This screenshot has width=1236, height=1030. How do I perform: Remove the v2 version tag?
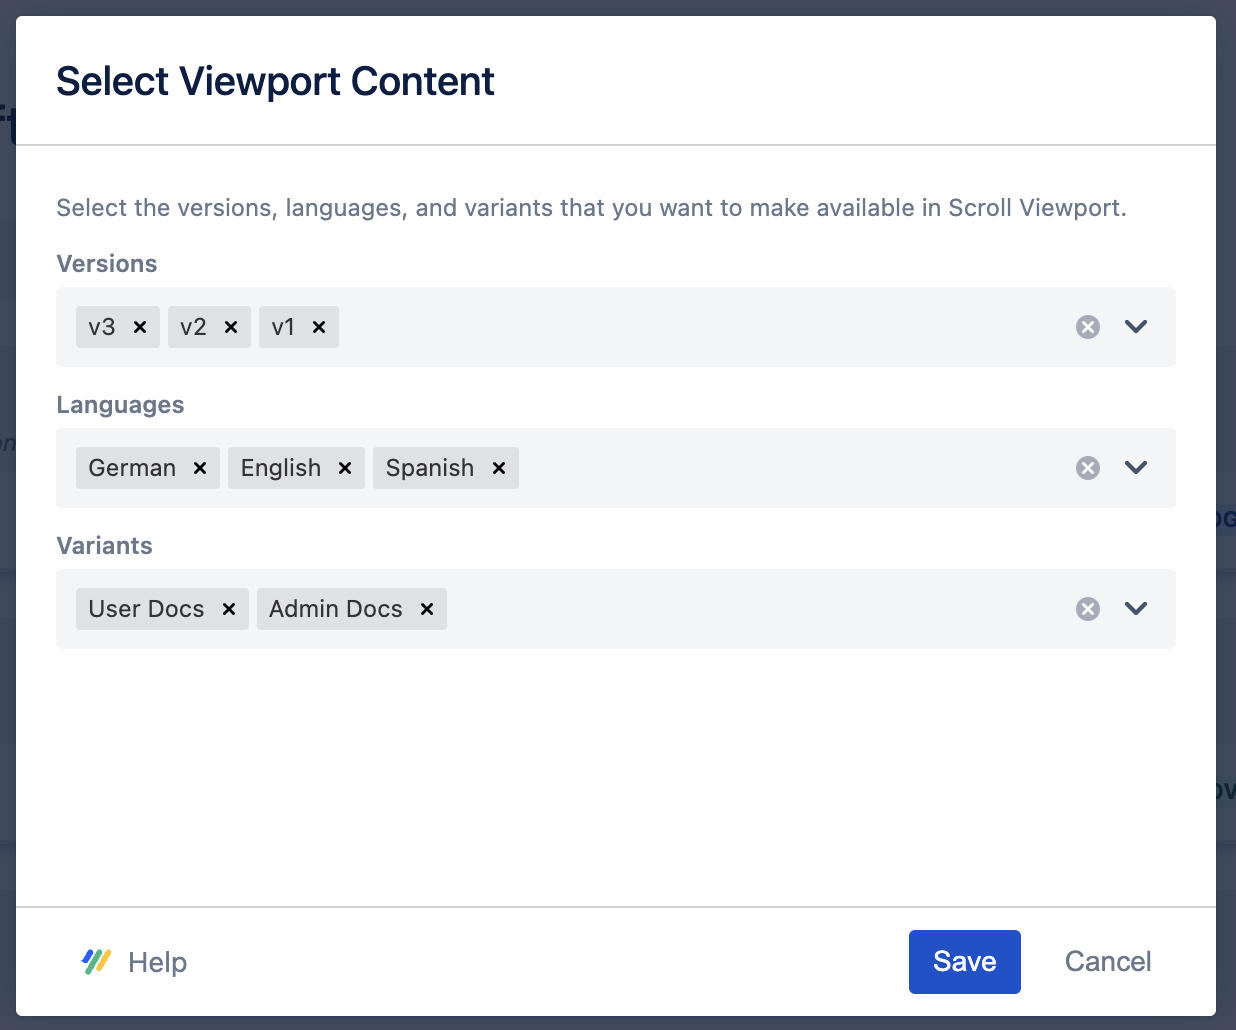point(231,327)
